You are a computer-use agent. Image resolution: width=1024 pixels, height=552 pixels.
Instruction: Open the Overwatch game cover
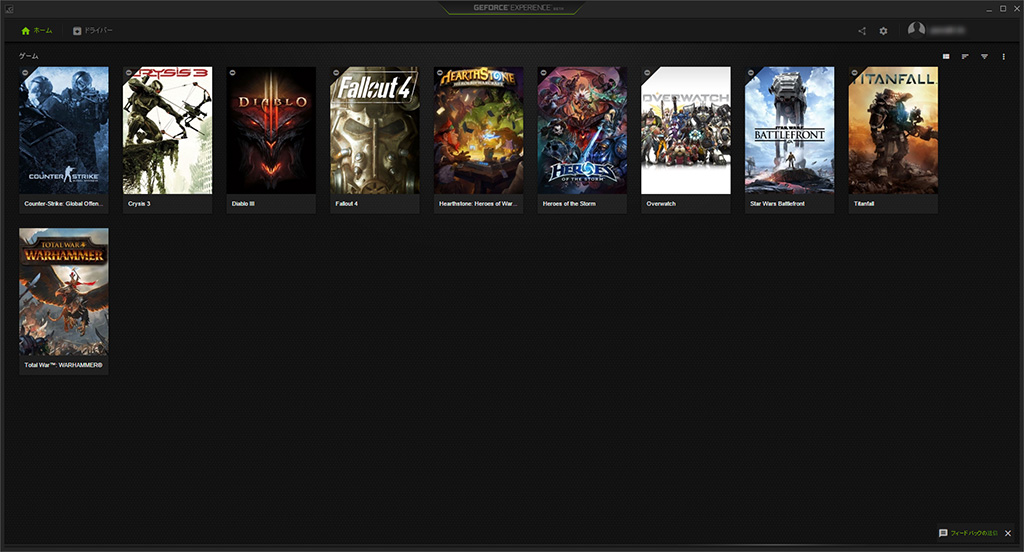[686, 130]
